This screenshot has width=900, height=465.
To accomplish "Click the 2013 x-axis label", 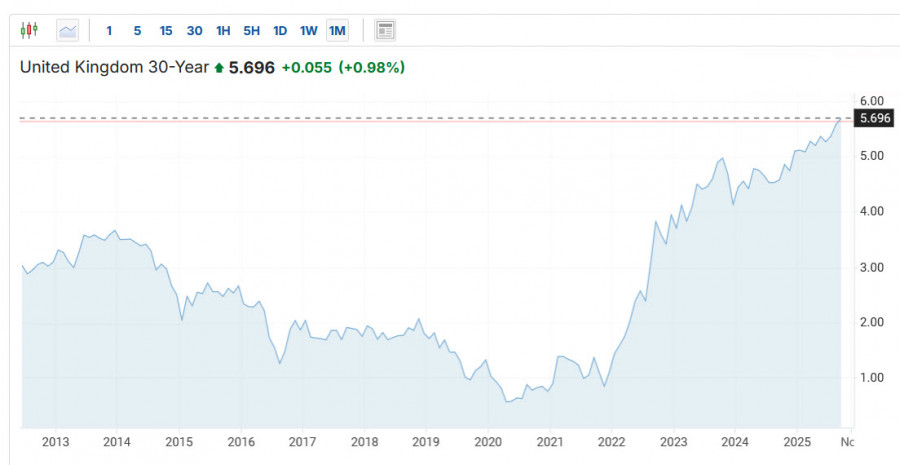I will 56,442.
